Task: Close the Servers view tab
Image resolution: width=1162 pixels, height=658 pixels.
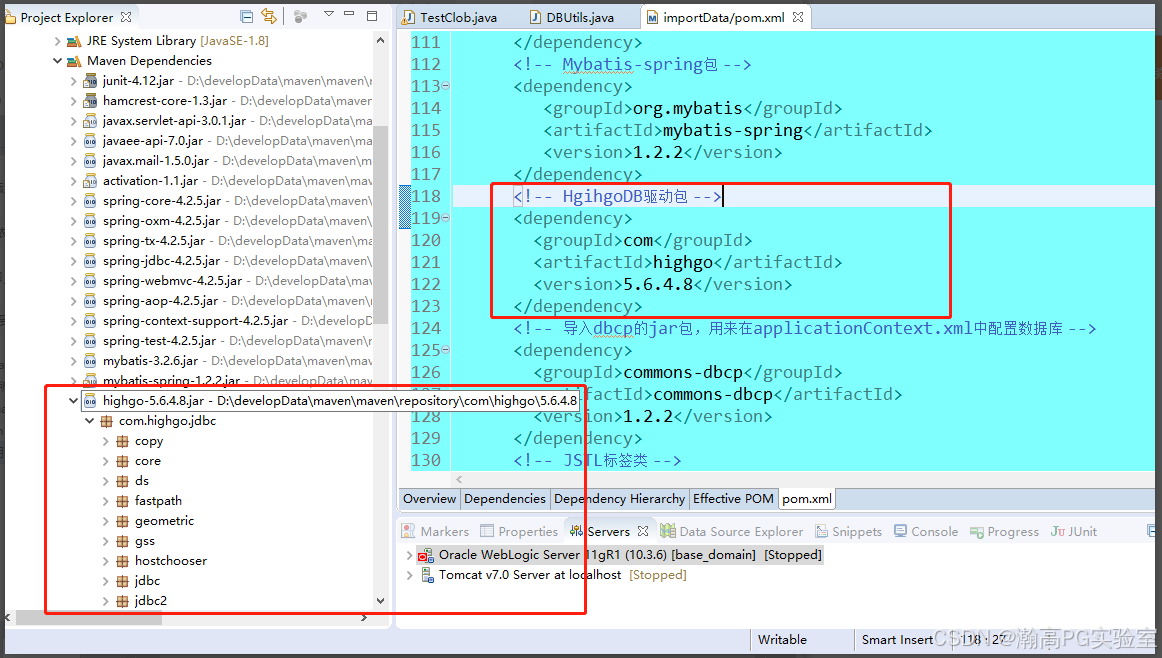Action: [x=643, y=531]
